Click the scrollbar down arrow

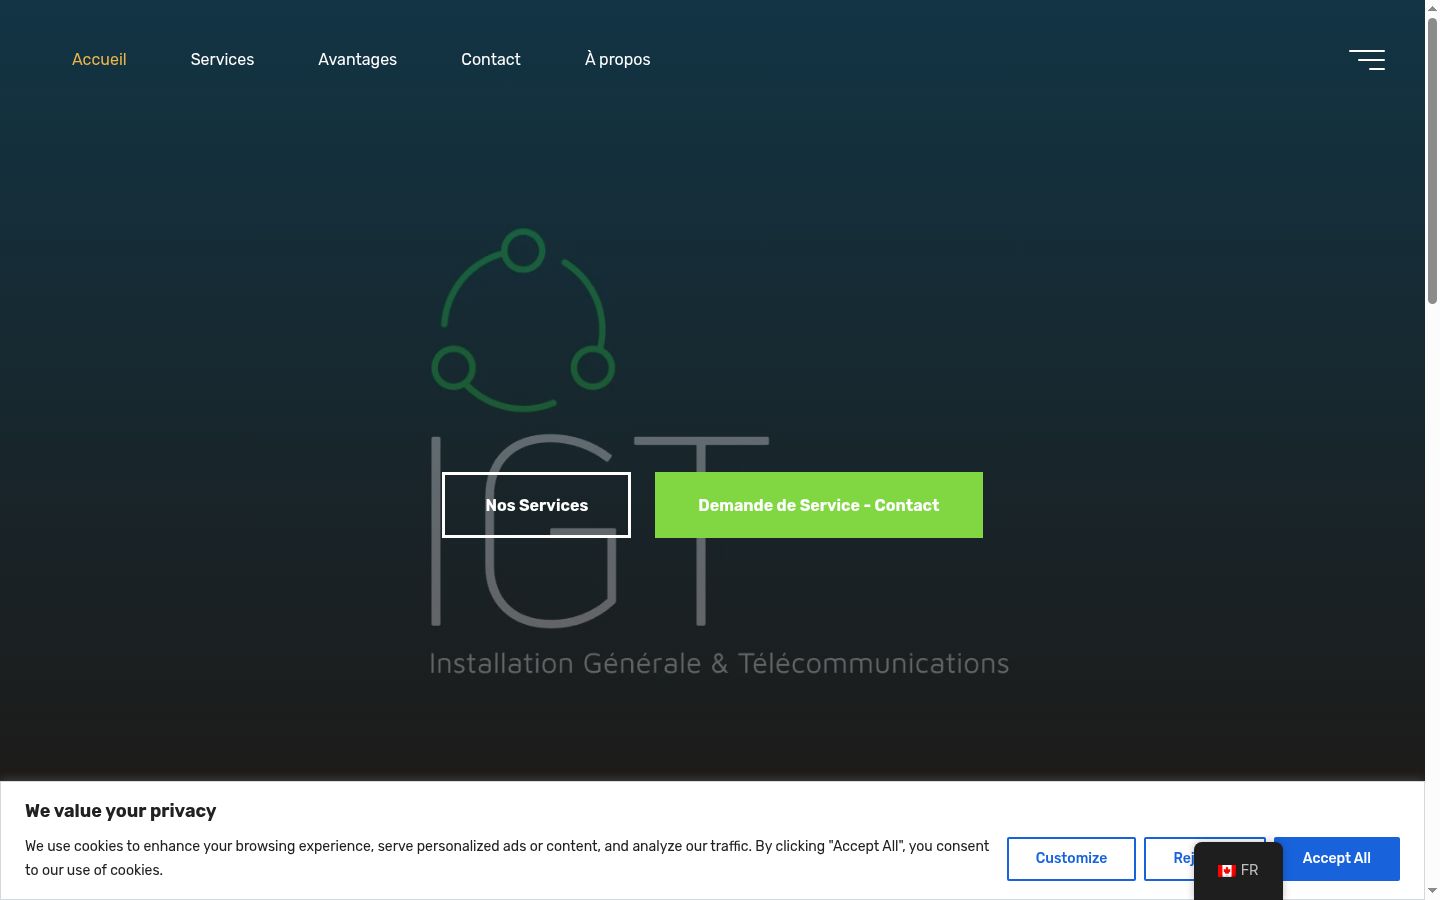pos(1432,891)
